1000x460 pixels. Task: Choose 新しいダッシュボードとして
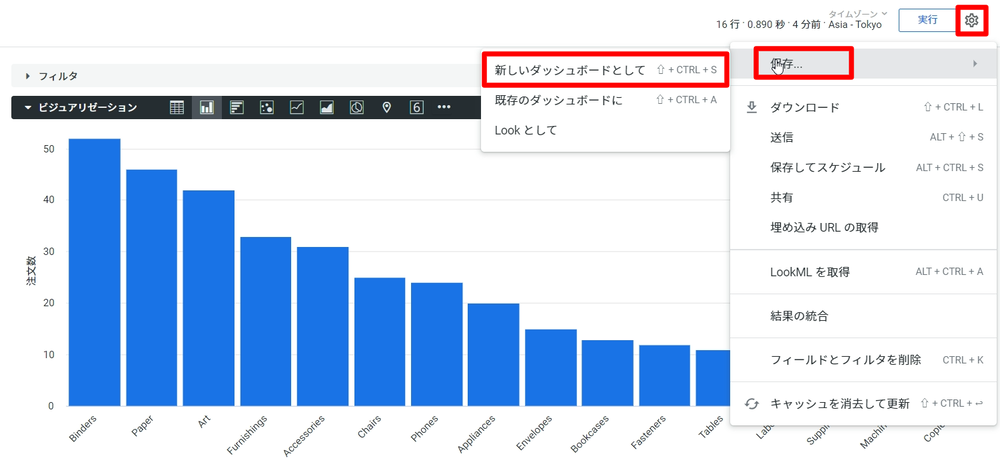605,70
